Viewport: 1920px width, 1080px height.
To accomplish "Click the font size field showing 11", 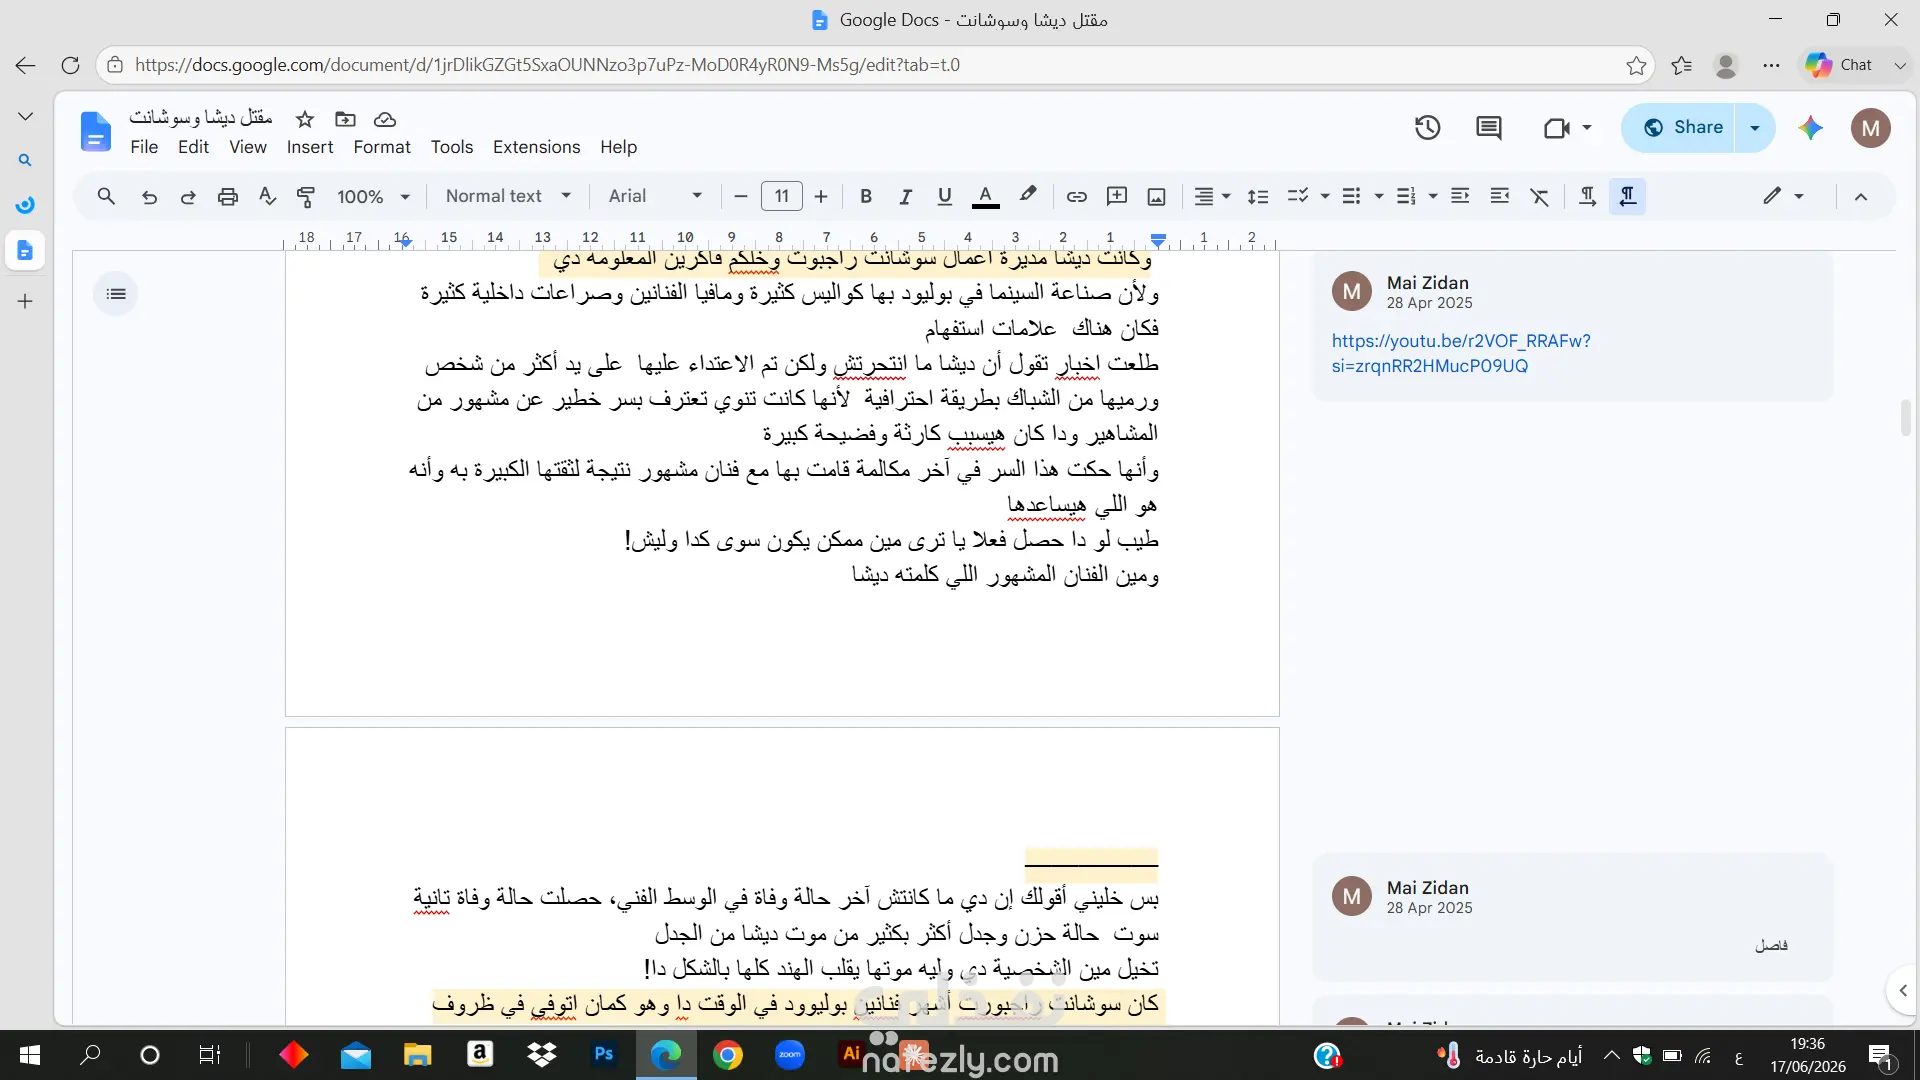I will click(x=781, y=196).
